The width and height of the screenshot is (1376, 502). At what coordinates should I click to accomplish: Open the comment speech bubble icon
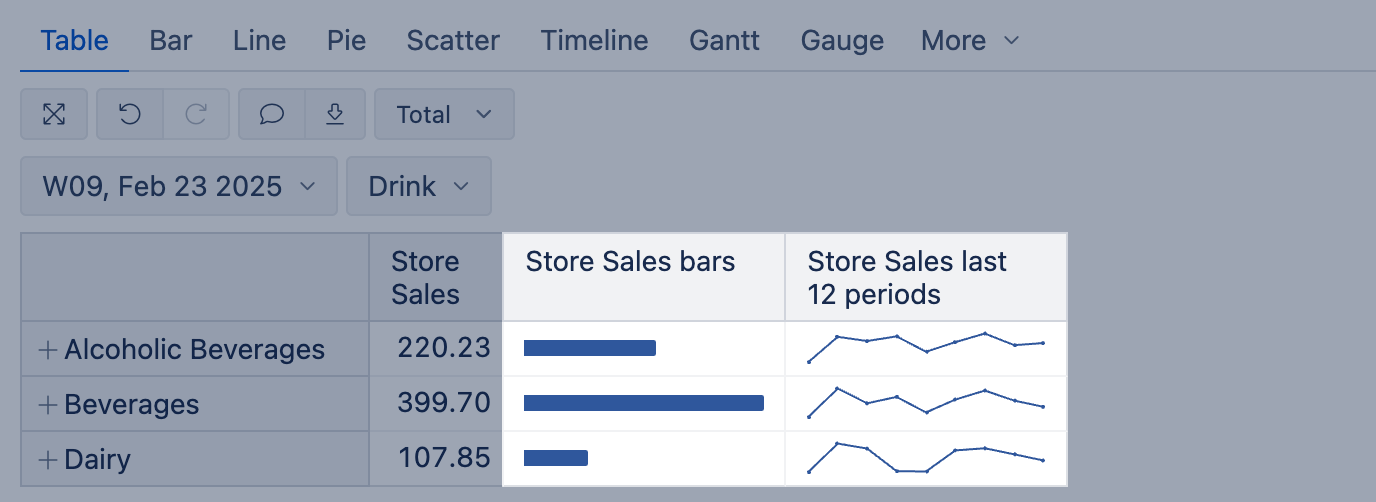tap(271, 115)
